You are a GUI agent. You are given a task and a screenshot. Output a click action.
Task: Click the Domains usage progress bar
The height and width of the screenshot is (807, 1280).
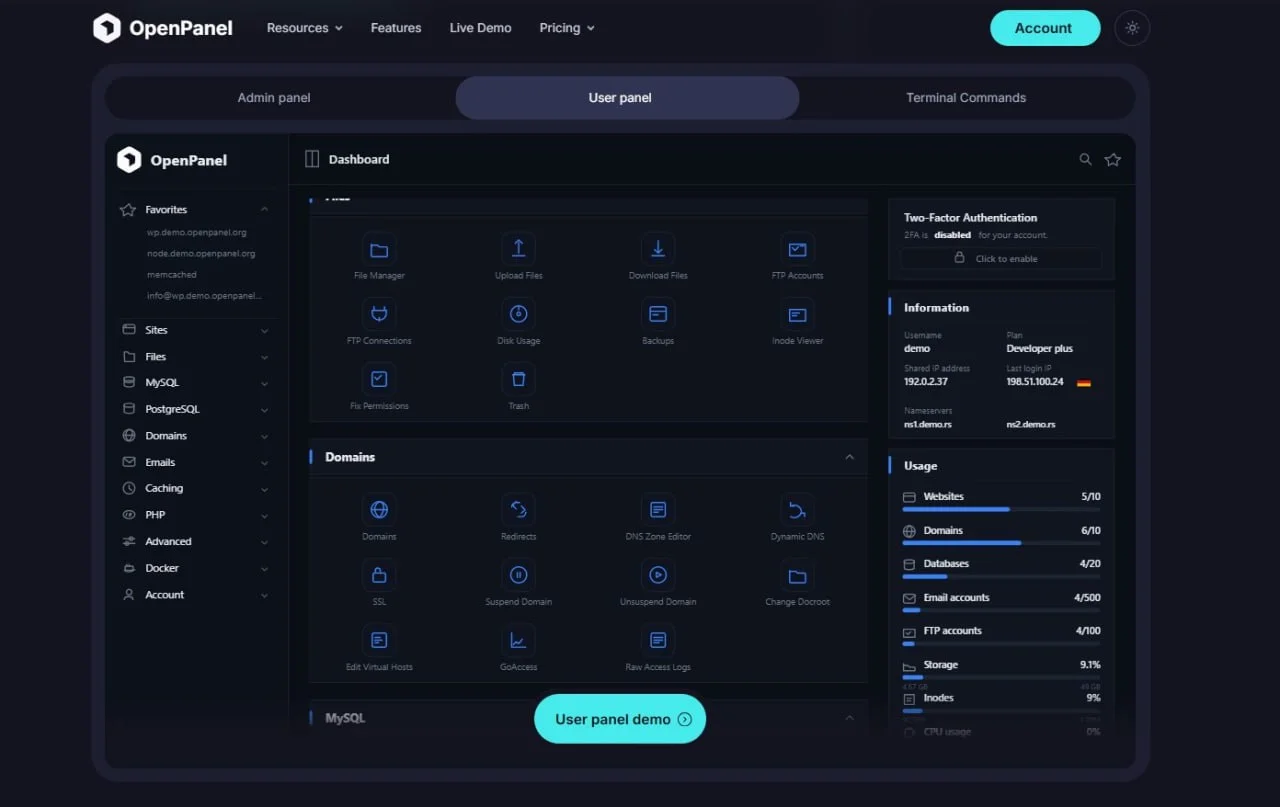pyautogui.click(x=1001, y=543)
